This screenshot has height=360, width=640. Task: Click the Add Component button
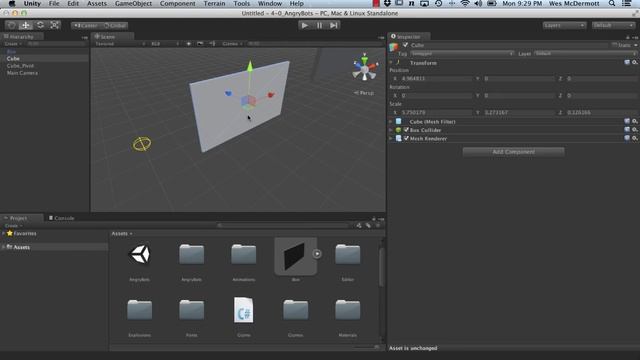click(x=513, y=152)
